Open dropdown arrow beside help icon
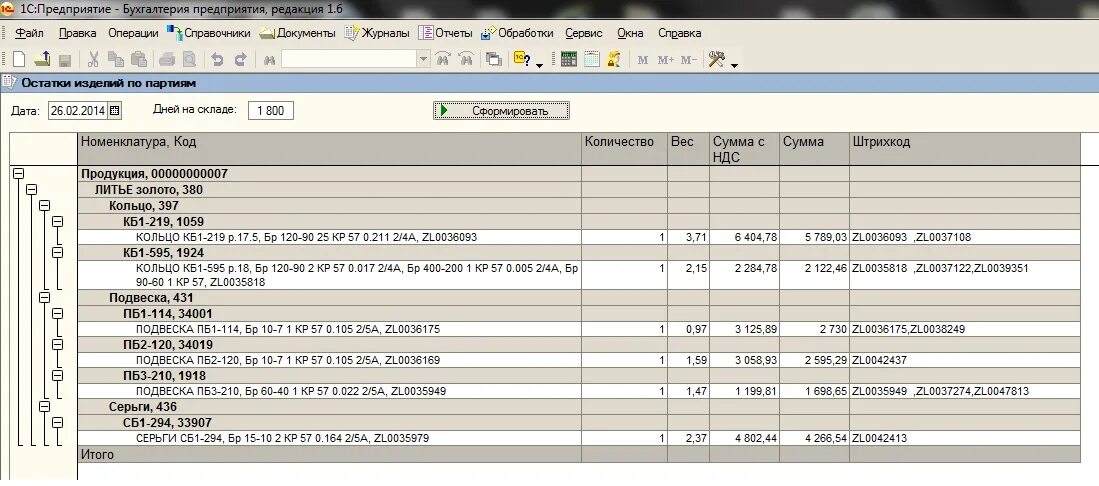Viewport: 1099px width, 486px height. [x=539, y=65]
